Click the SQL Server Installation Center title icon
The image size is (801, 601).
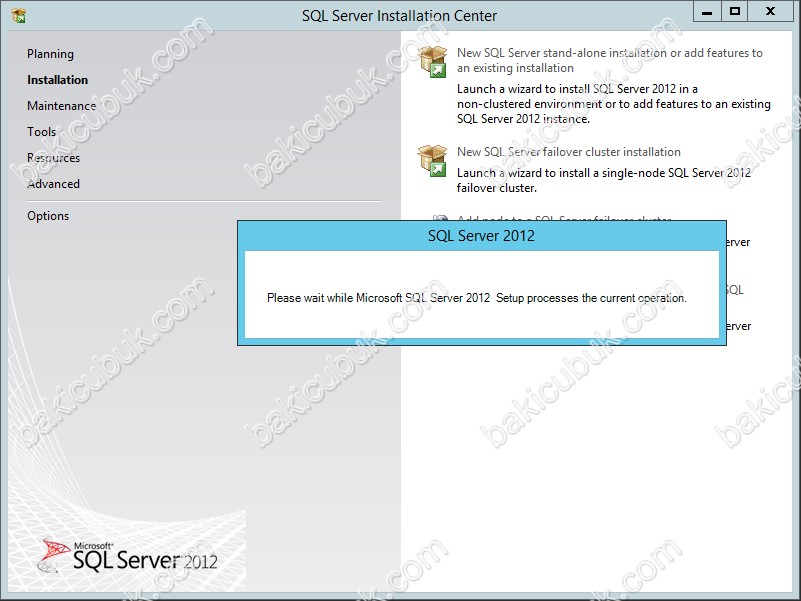point(18,16)
